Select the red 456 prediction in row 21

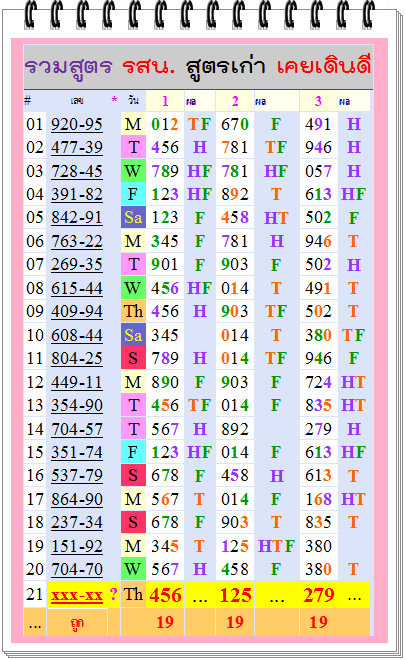[165, 595]
